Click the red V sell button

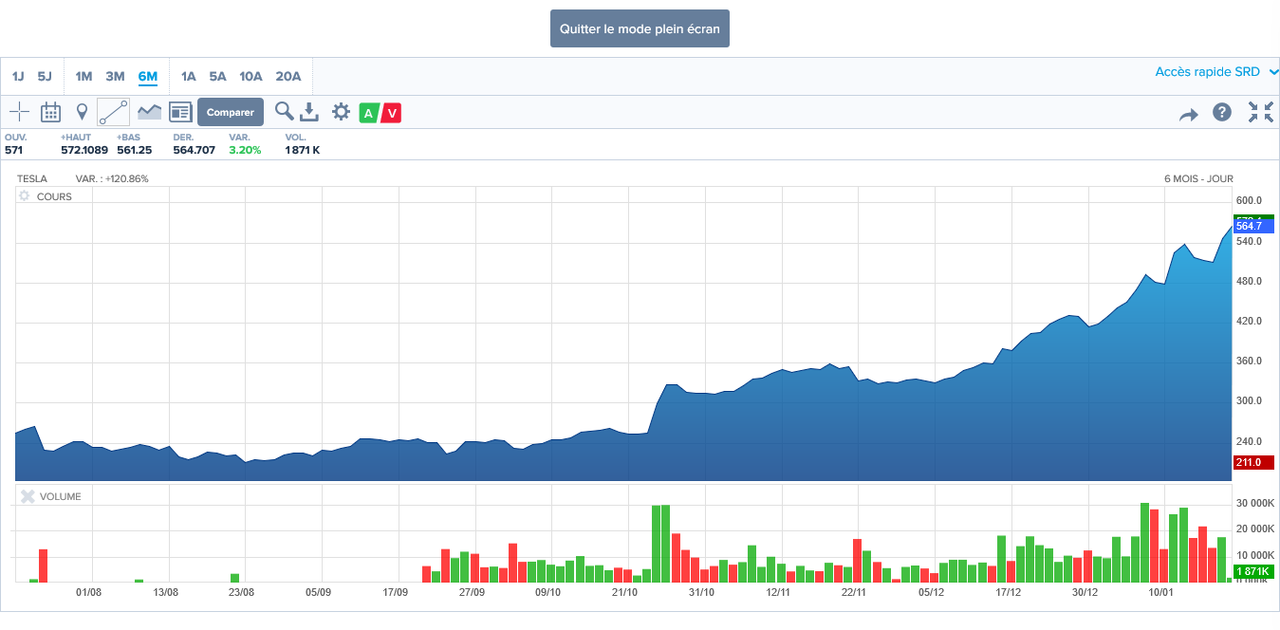(391, 113)
